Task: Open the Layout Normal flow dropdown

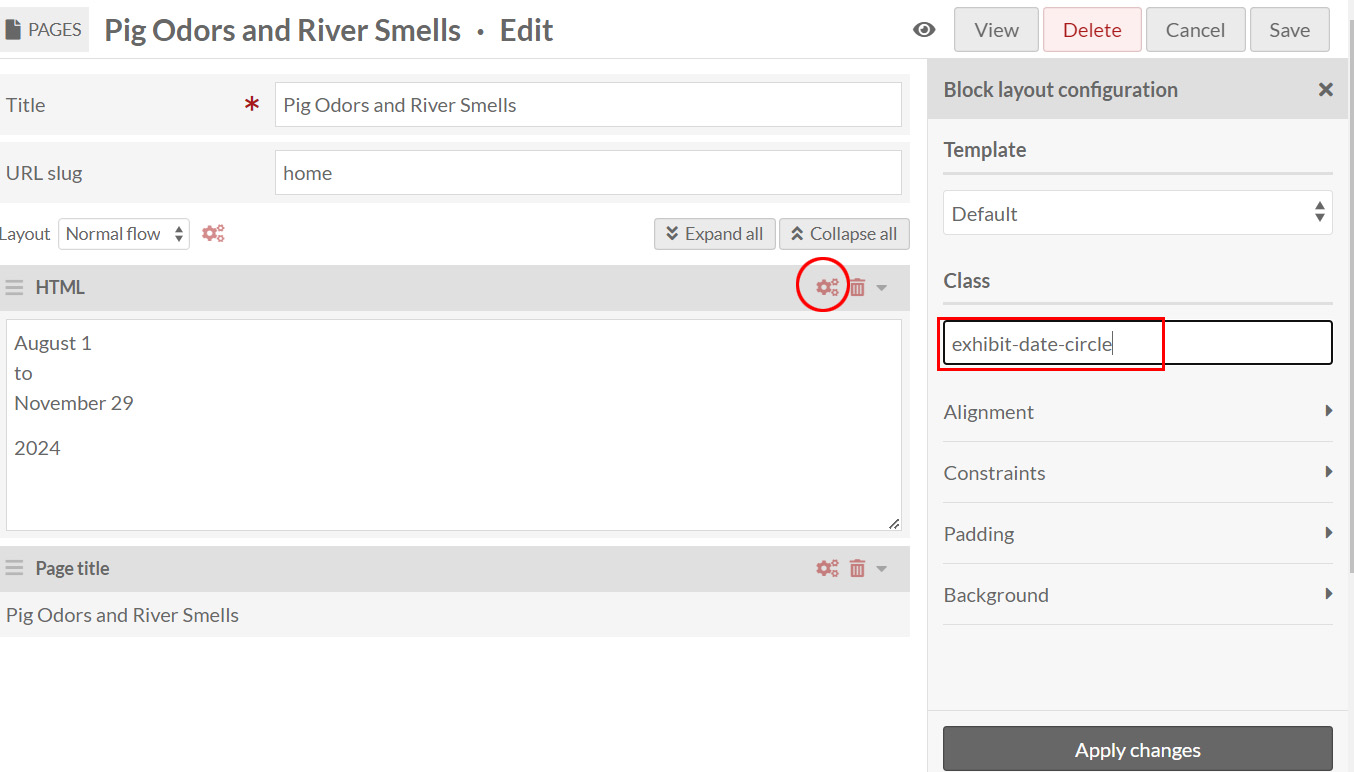Action: (x=124, y=234)
